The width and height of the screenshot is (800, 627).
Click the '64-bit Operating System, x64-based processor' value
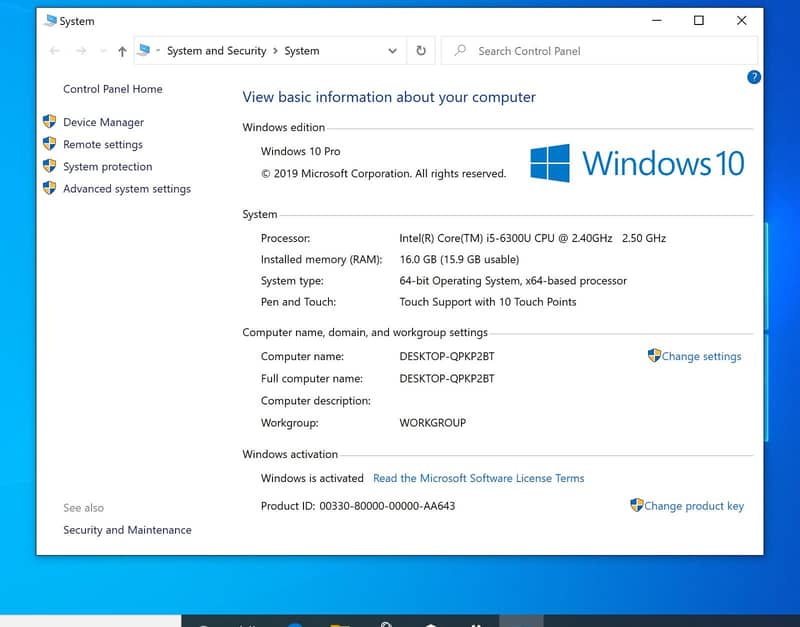pos(513,281)
